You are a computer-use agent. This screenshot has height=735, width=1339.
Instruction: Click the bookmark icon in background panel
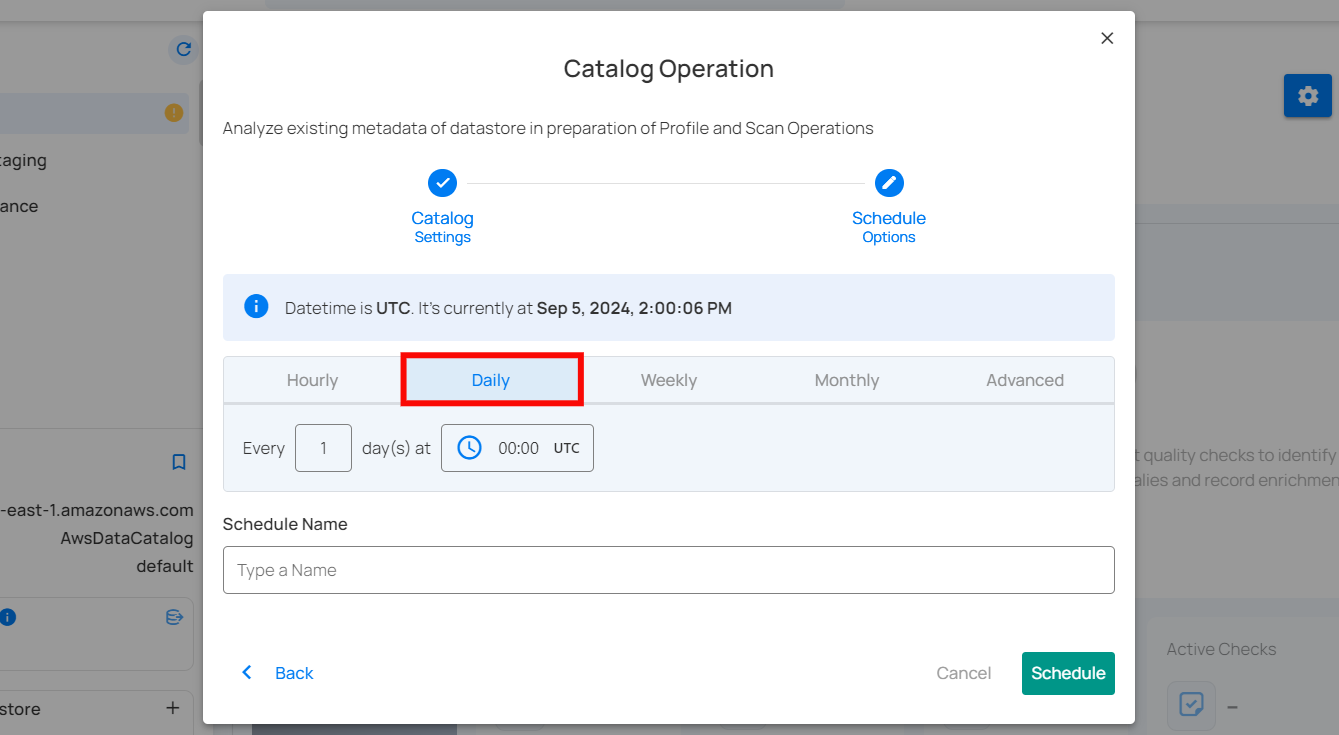[179, 462]
